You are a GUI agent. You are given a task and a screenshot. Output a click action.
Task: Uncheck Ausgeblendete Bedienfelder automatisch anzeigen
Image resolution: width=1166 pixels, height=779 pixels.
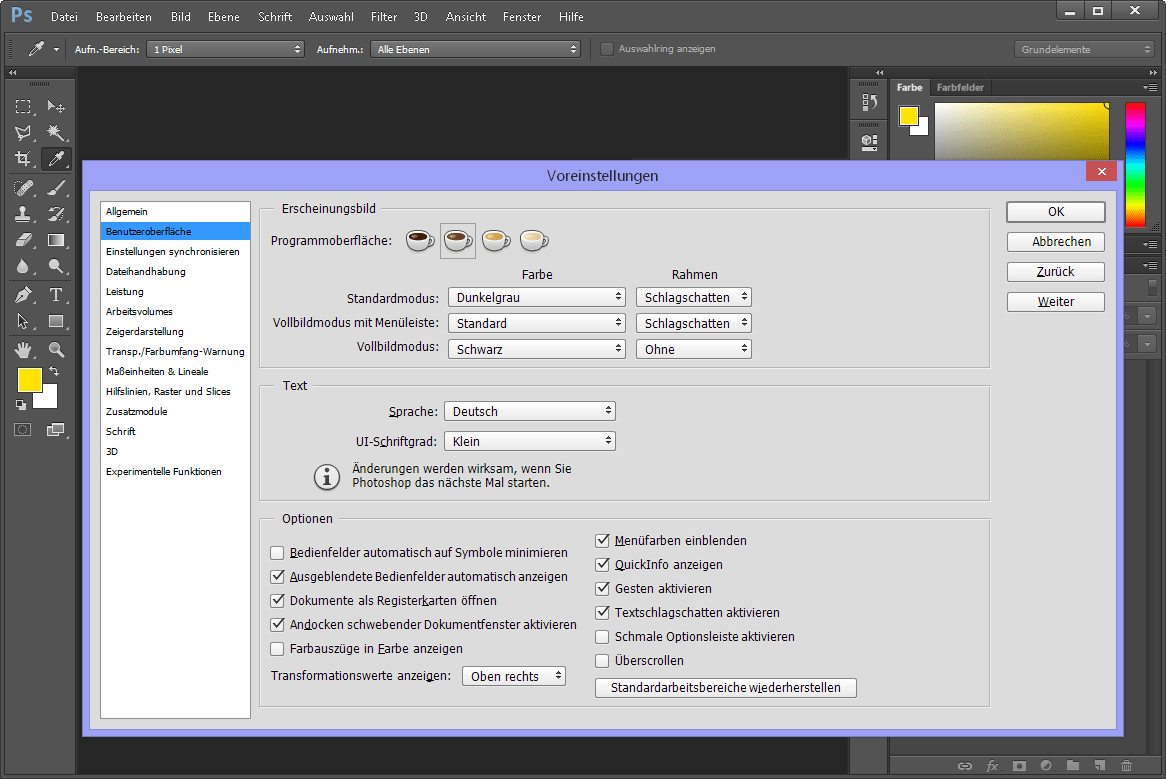277,577
